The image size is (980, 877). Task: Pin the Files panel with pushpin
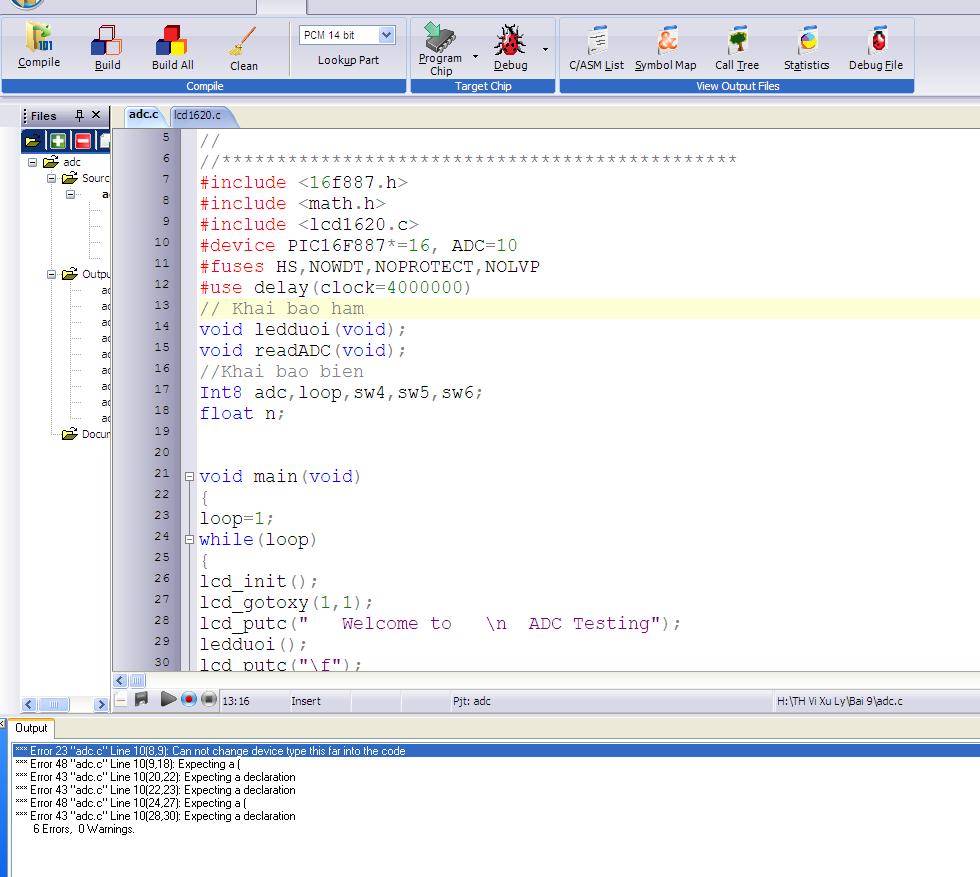point(79,115)
